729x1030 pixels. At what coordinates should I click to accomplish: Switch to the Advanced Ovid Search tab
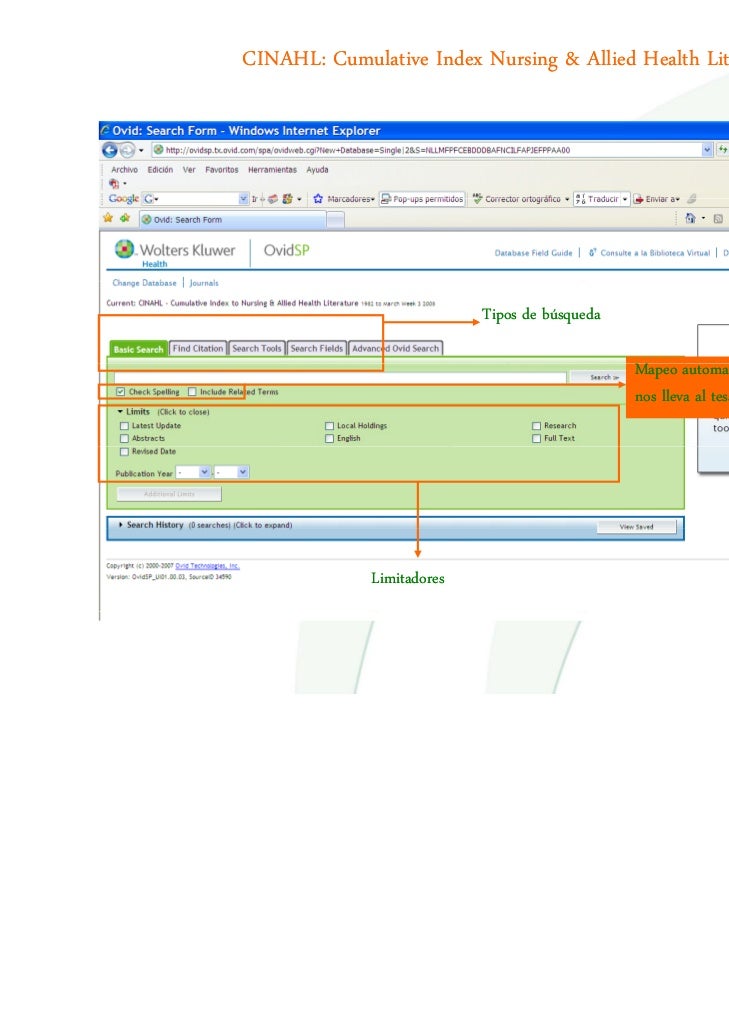tap(395, 348)
